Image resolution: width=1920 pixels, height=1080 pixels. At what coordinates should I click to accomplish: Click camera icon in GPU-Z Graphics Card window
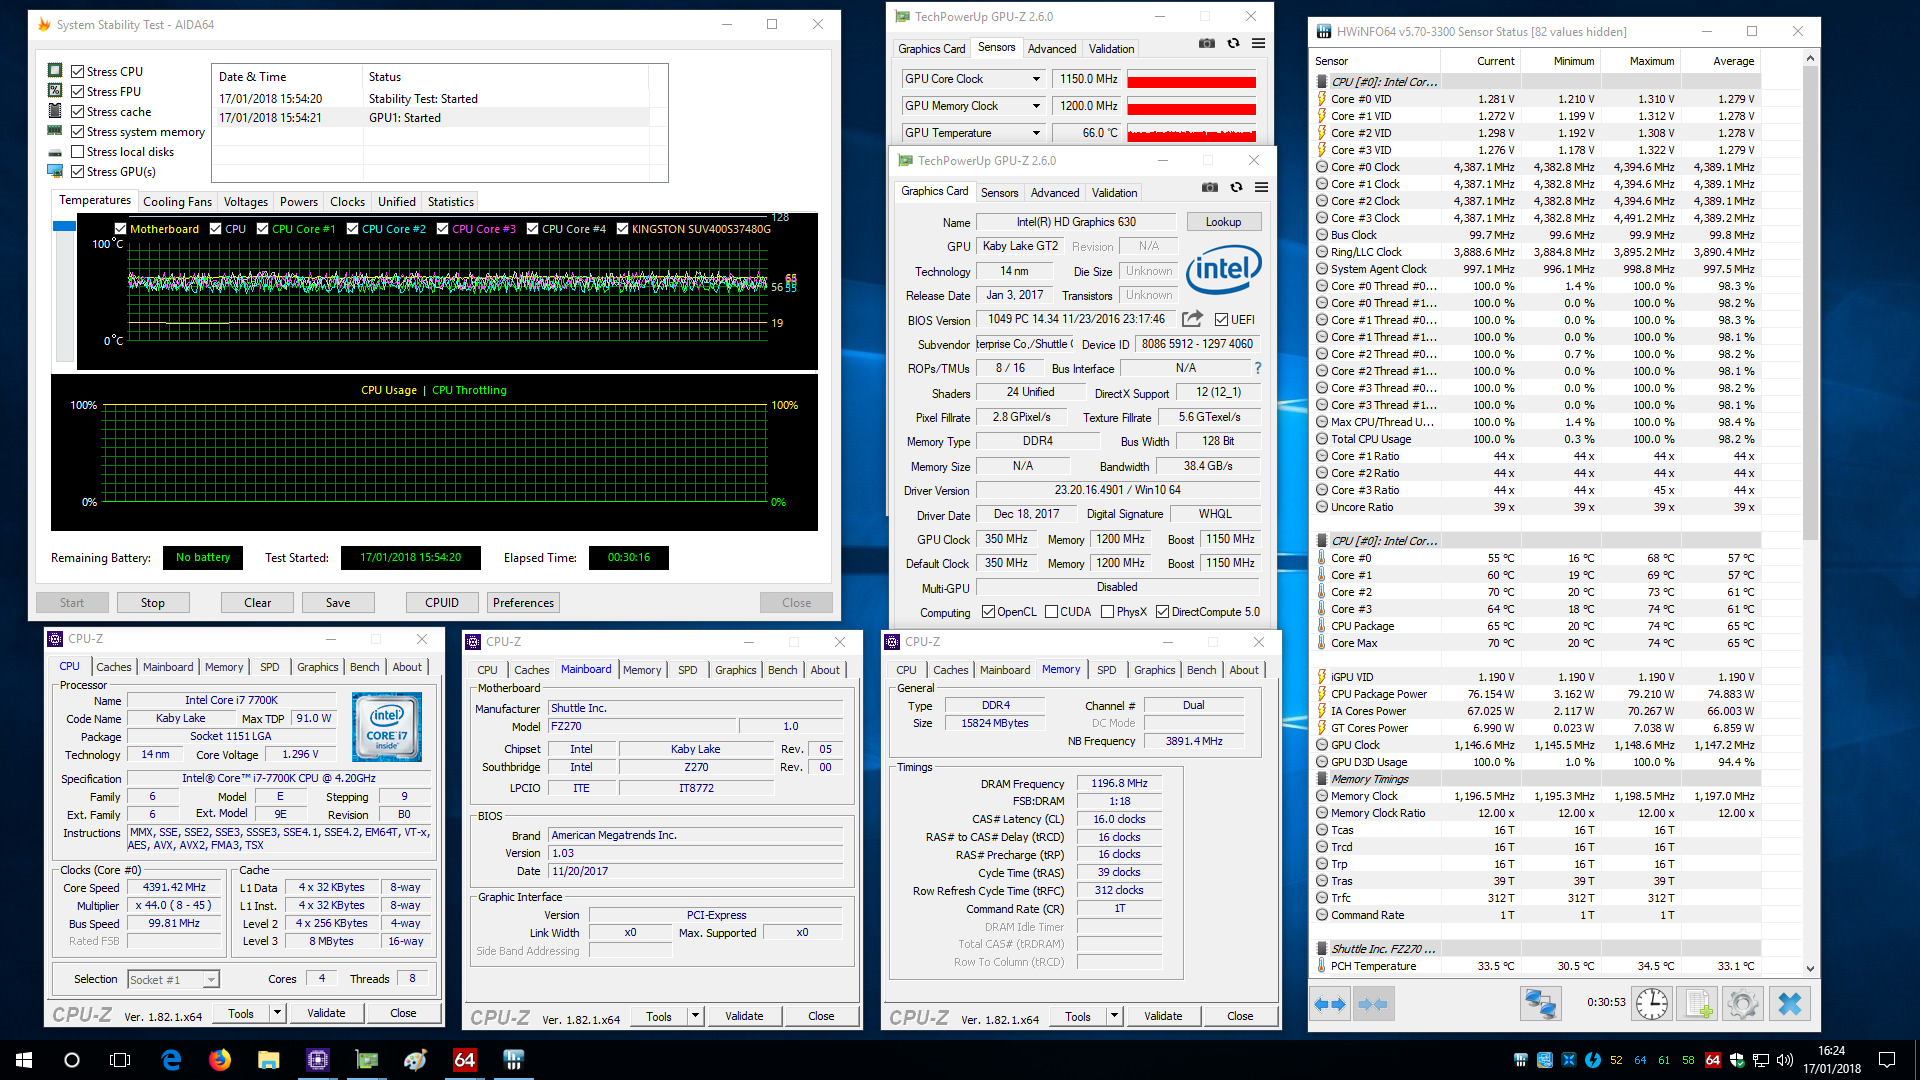click(x=1210, y=187)
